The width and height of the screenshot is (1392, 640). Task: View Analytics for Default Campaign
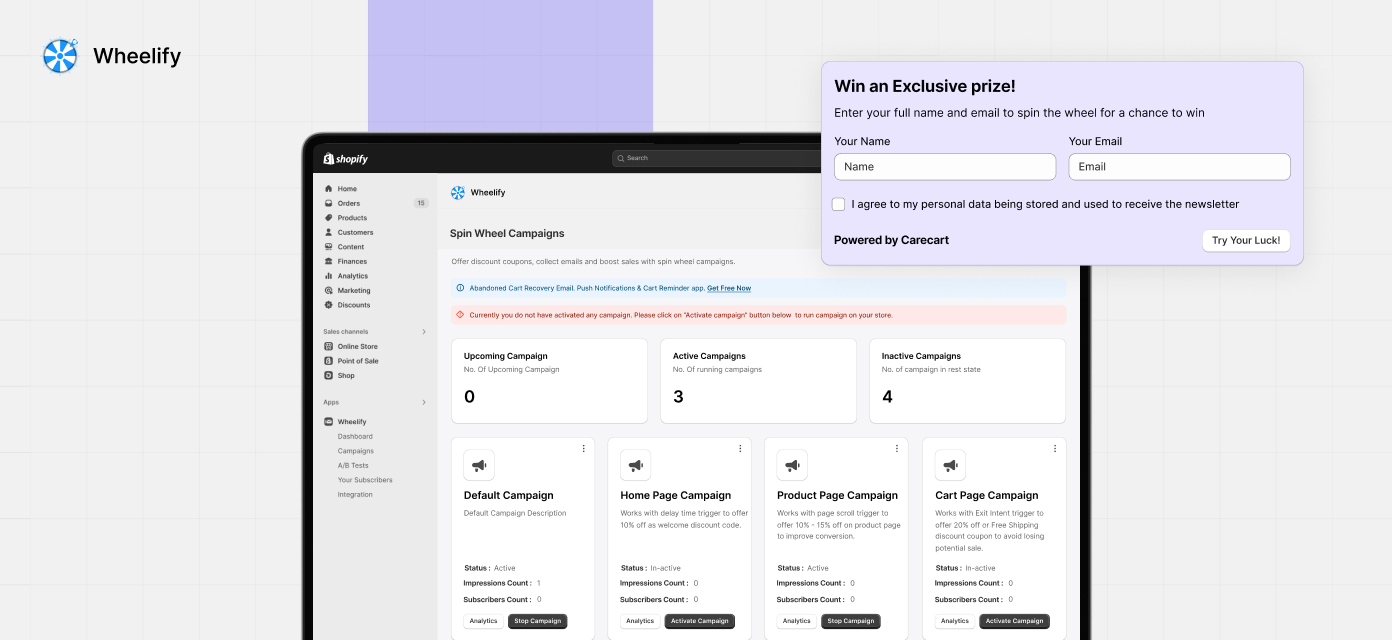484,621
